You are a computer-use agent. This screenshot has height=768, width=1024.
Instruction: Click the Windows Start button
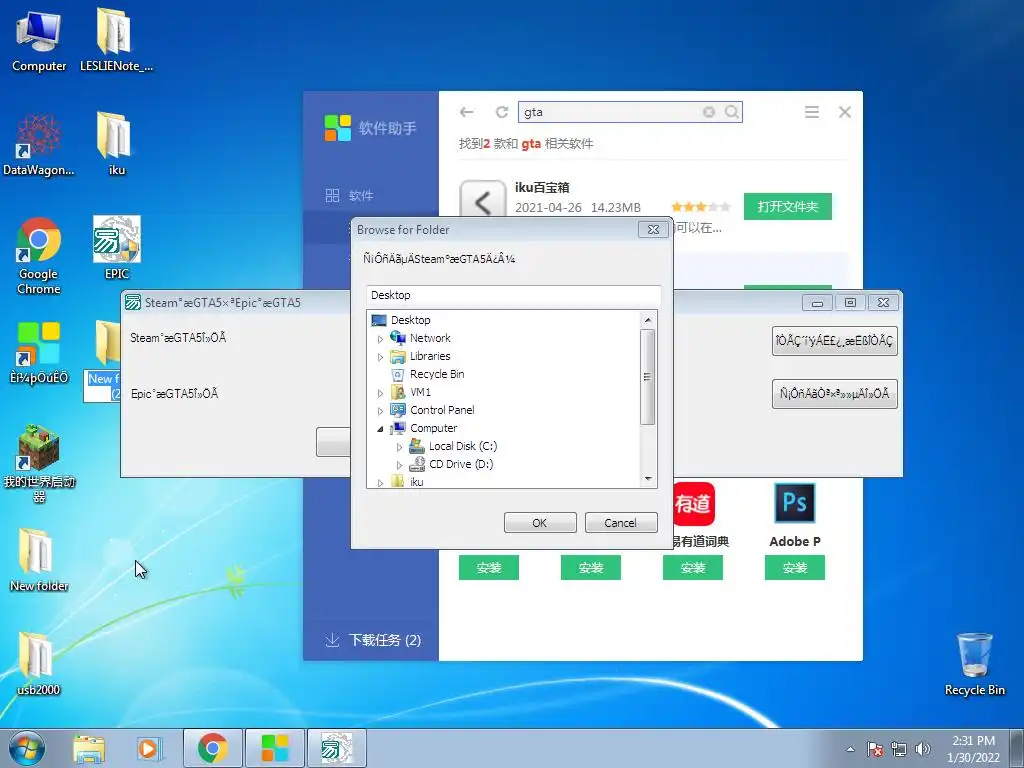pyautogui.click(x=27, y=748)
